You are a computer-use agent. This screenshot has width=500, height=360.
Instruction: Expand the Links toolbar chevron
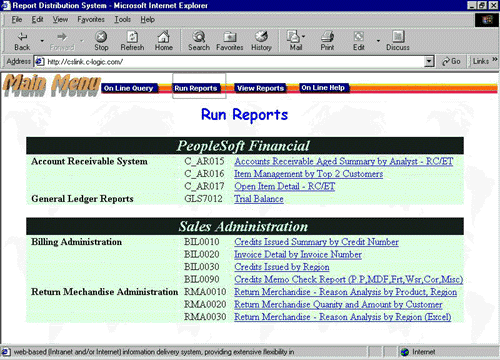click(x=494, y=60)
